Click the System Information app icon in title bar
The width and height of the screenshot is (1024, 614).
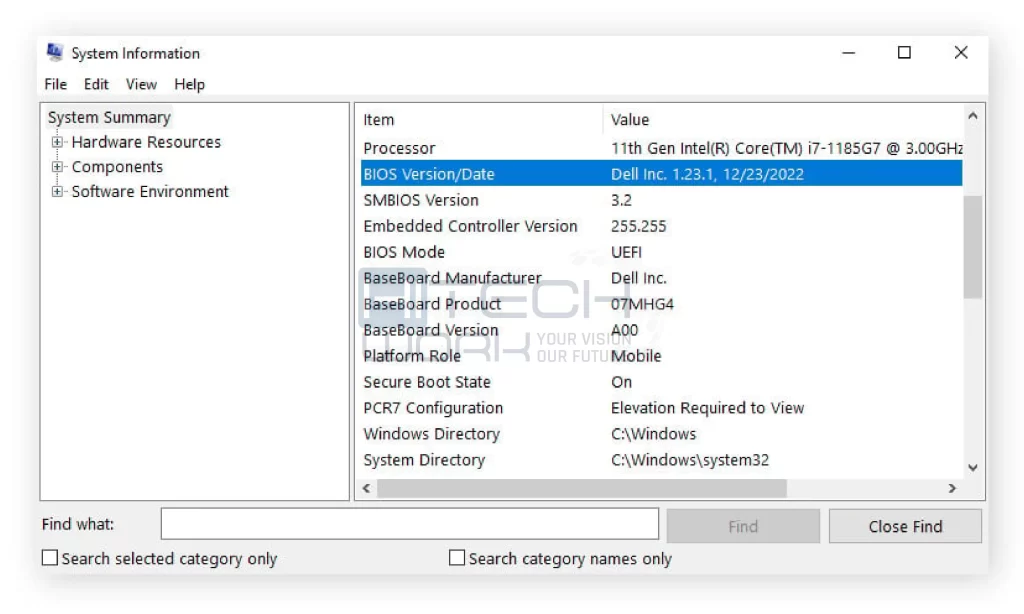click(x=55, y=52)
